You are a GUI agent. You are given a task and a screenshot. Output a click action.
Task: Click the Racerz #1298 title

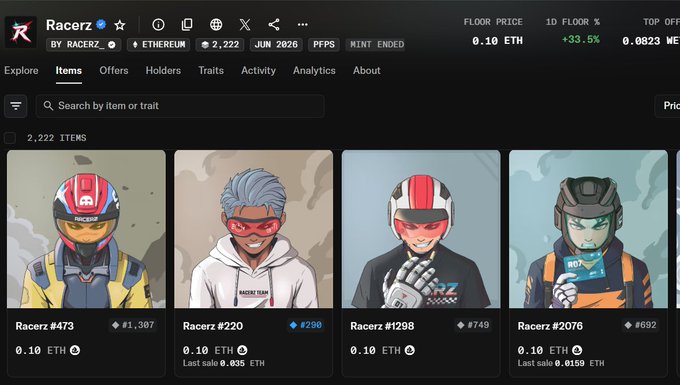pyautogui.click(x=382, y=326)
